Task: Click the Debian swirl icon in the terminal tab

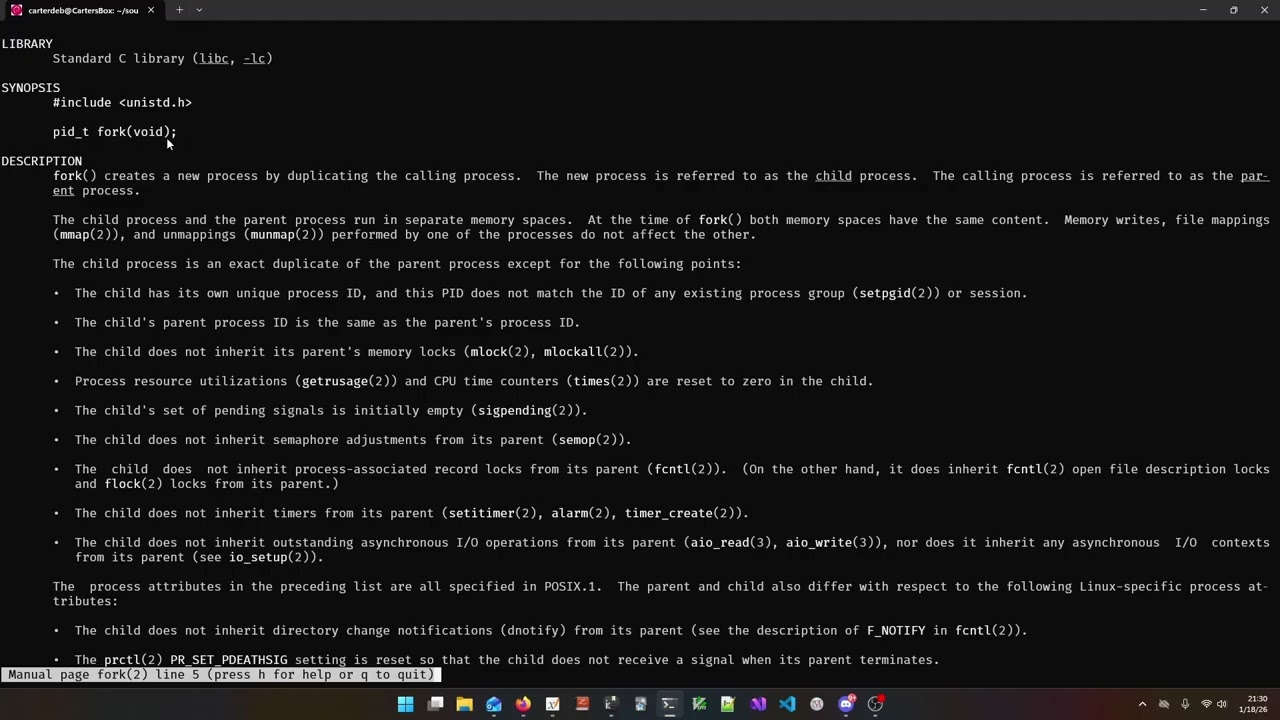Action: point(16,10)
